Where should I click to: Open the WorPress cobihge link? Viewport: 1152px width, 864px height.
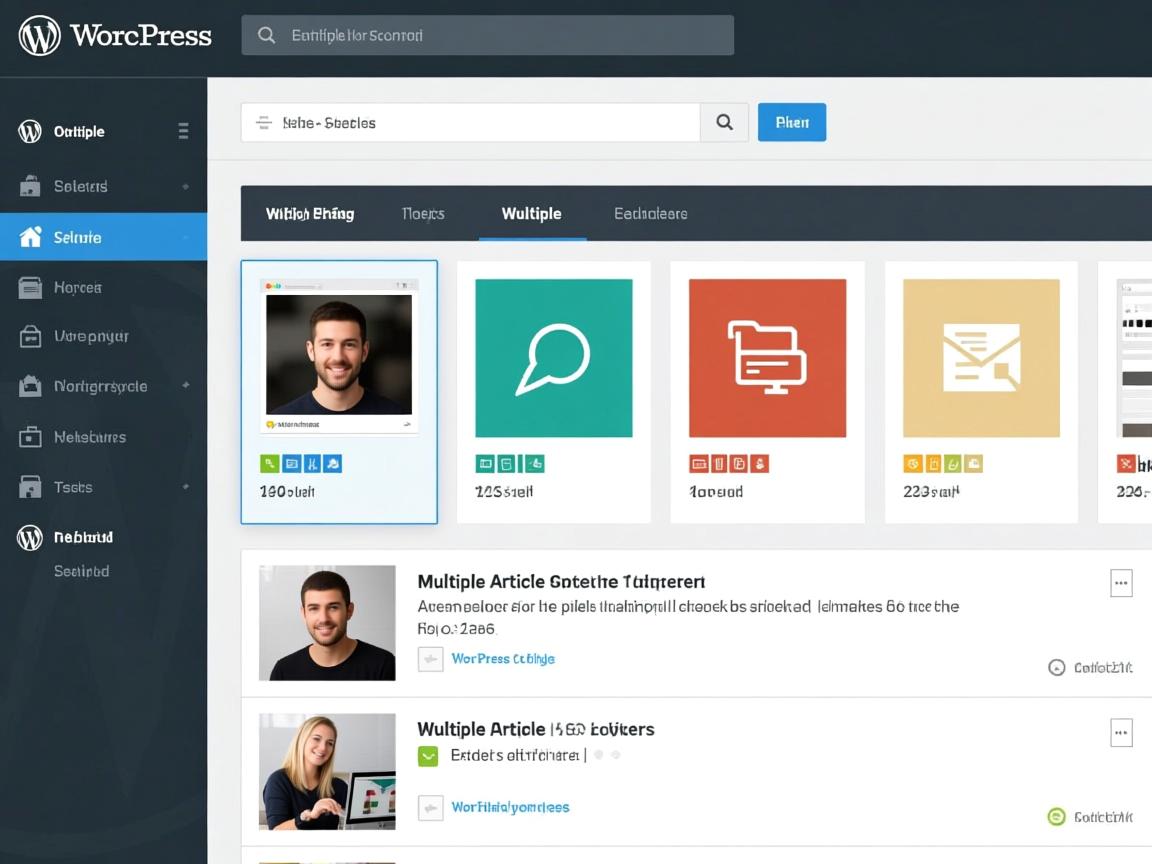503,659
